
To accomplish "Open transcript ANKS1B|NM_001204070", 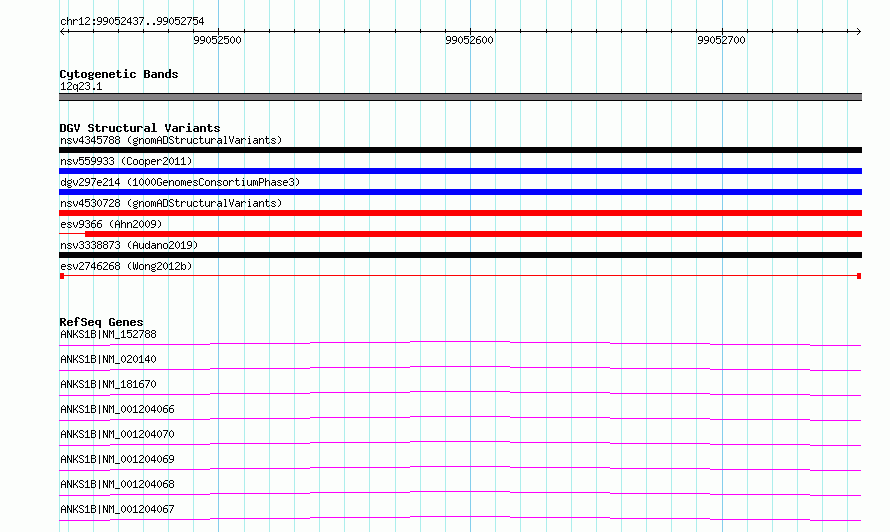I will pyautogui.click(x=117, y=434).
